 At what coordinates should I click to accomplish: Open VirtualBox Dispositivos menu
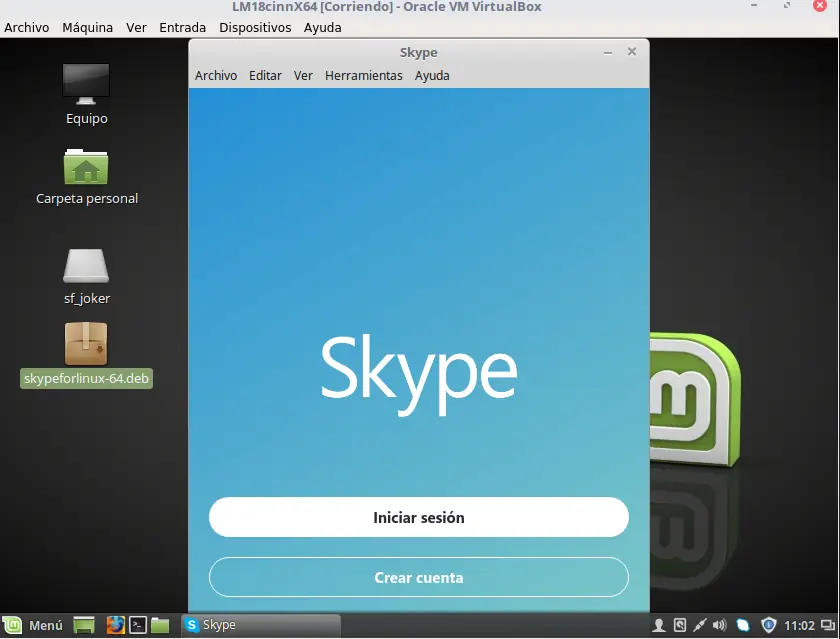[x=255, y=27]
